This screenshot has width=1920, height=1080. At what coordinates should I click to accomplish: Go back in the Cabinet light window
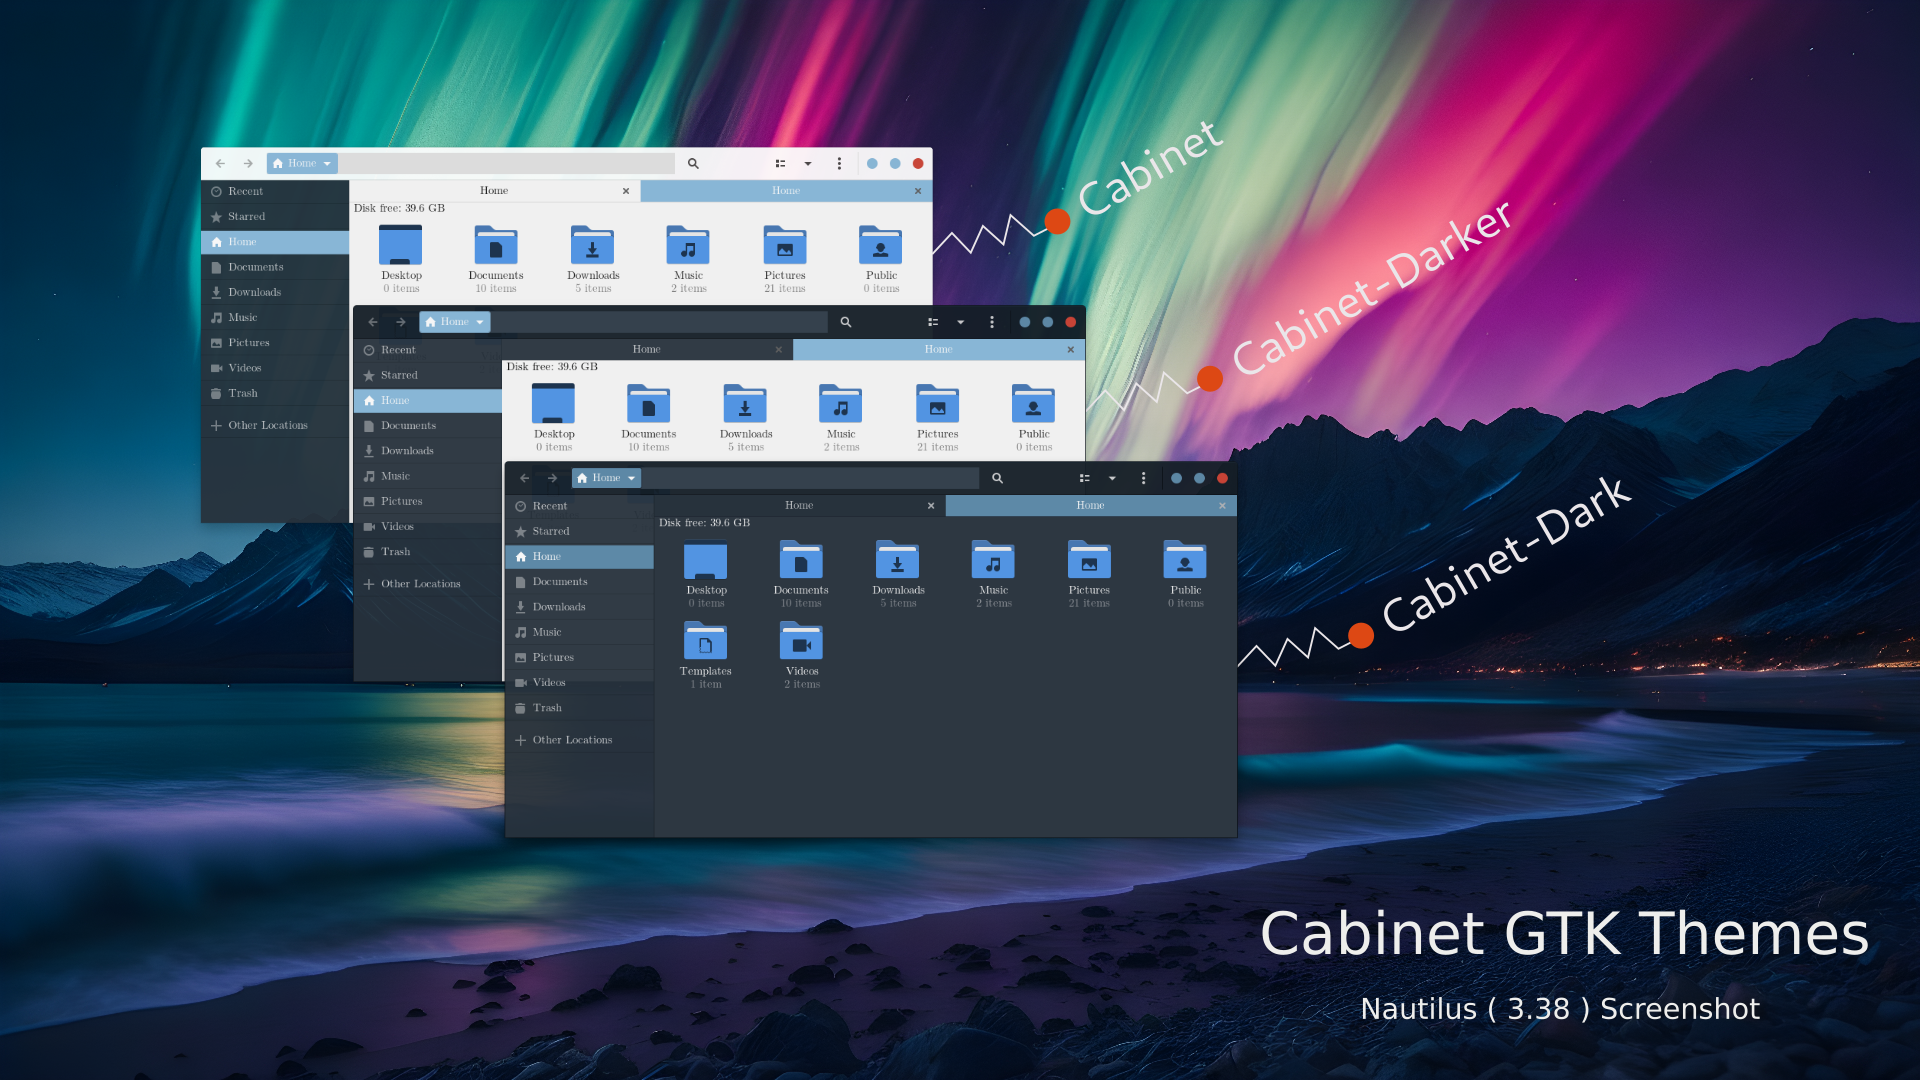pos(220,163)
